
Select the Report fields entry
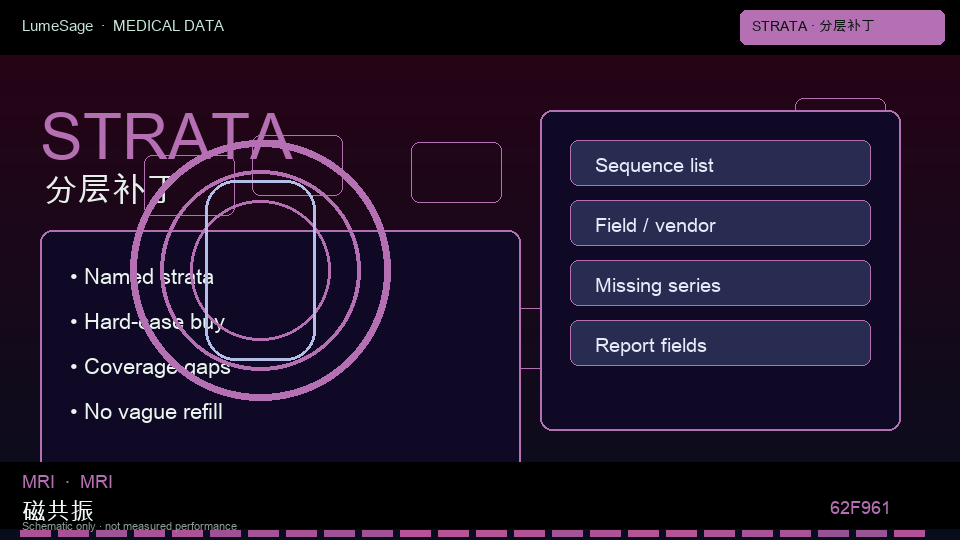tap(720, 343)
